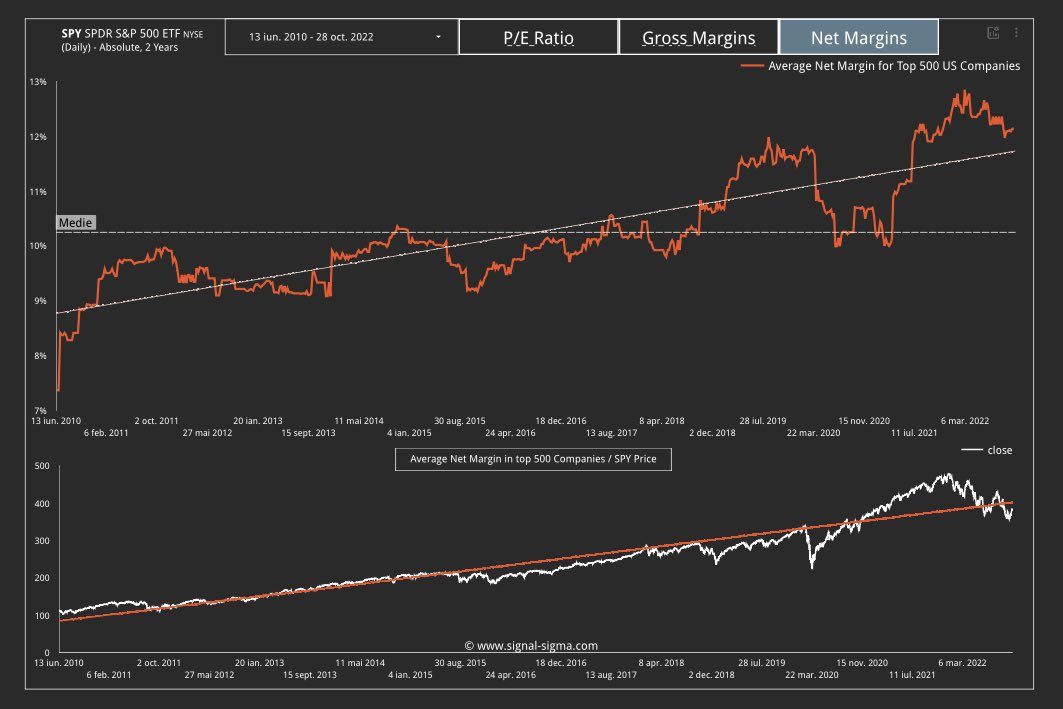Viewport: 1063px width, 709px height.
Task: Open the chart settings icon
Action: 992,33
